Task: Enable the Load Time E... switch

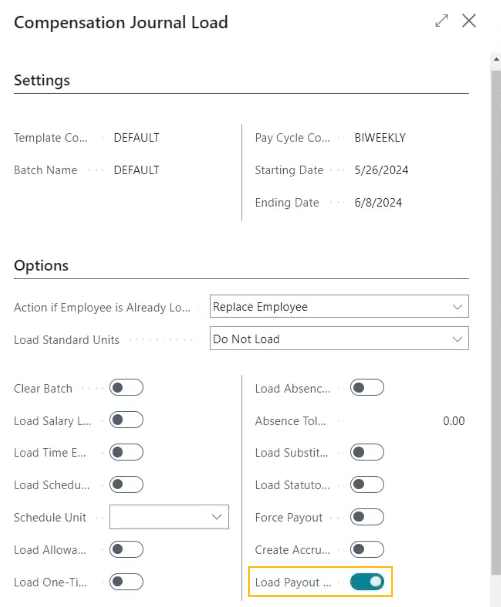Action: point(126,452)
